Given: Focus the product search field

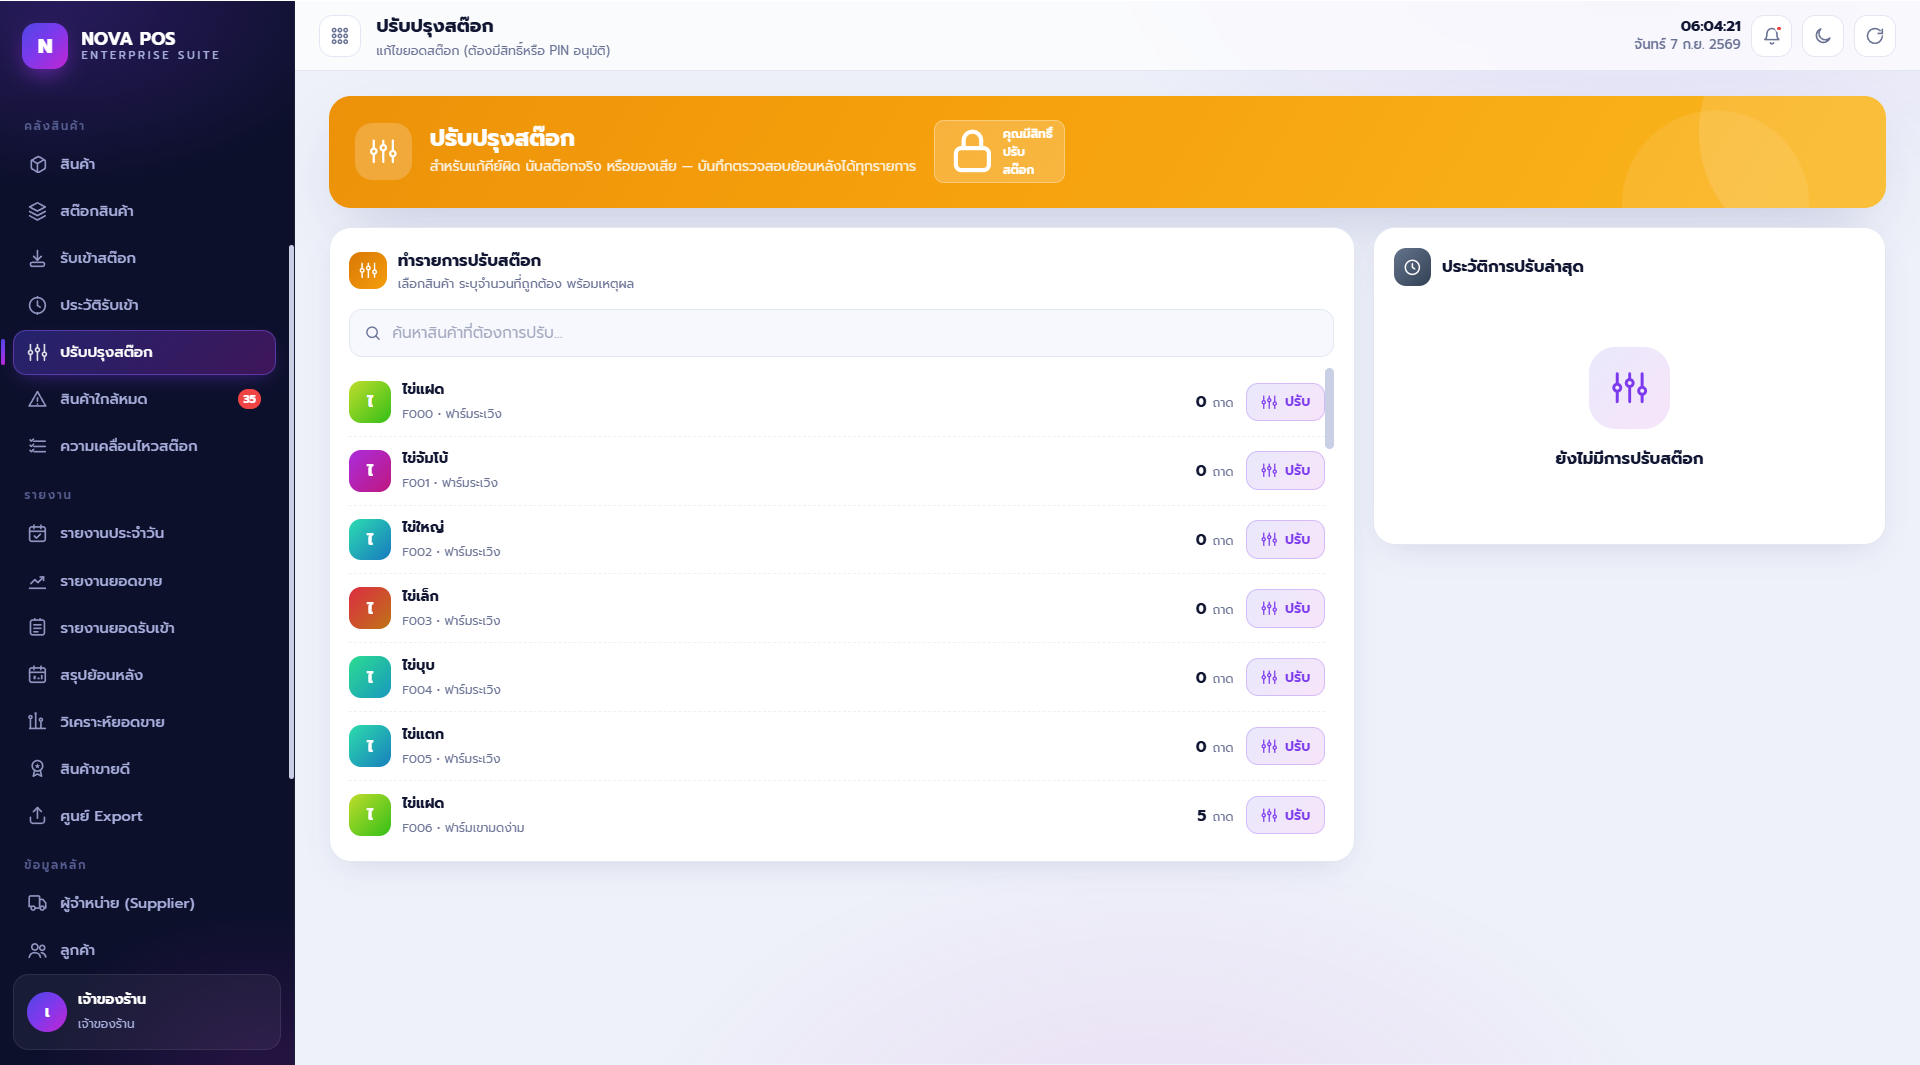Looking at the screenshot, I should coord(841,333).
